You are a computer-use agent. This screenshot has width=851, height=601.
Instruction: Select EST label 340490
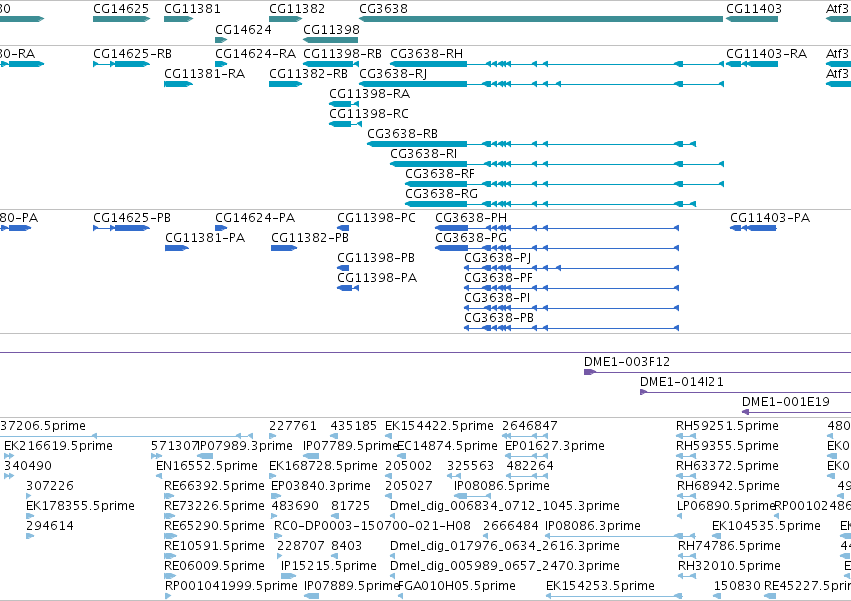[28, 466]
